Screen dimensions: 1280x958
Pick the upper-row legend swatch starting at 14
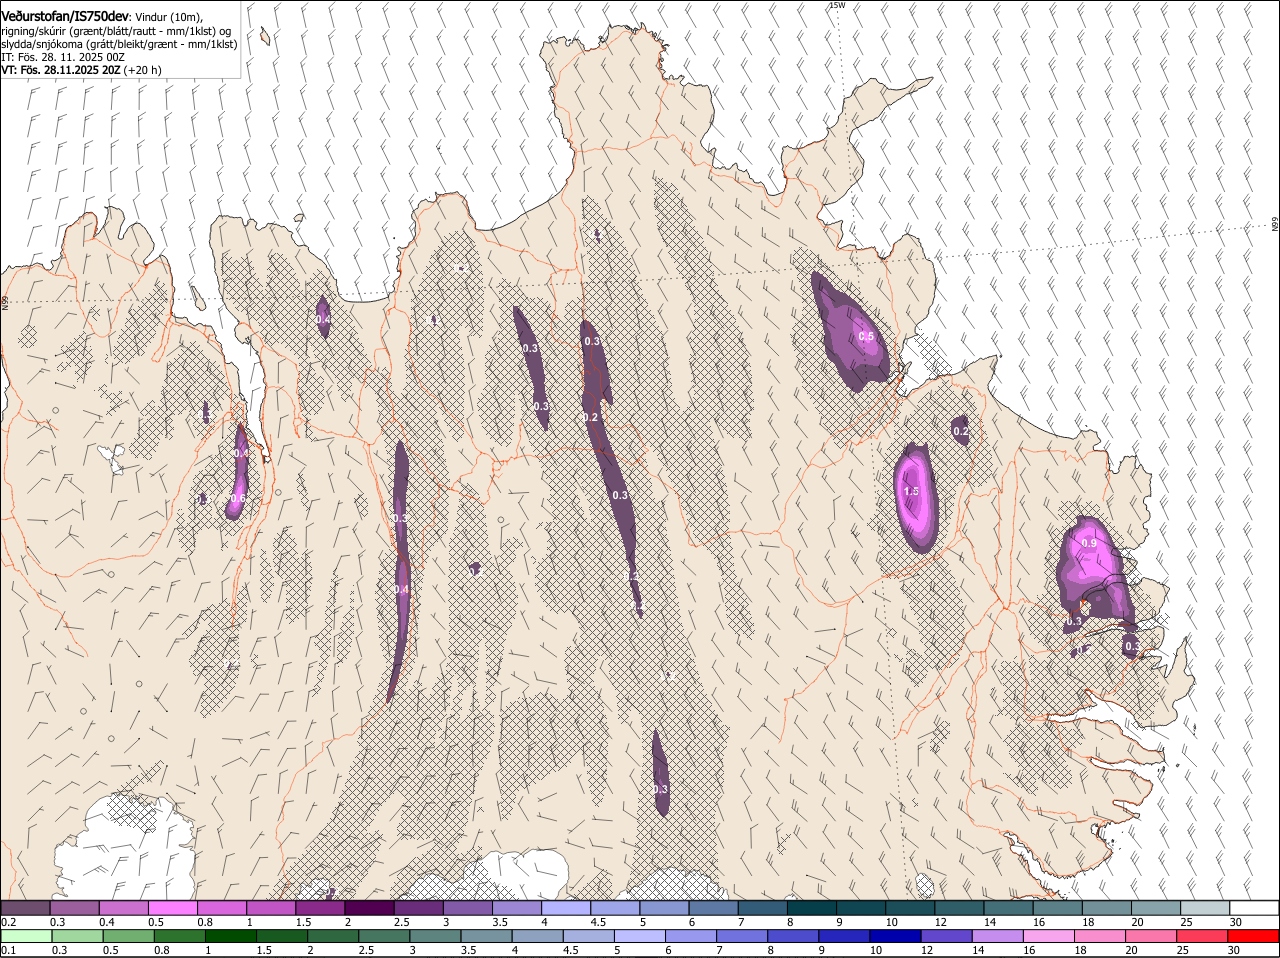[1008, 908]
